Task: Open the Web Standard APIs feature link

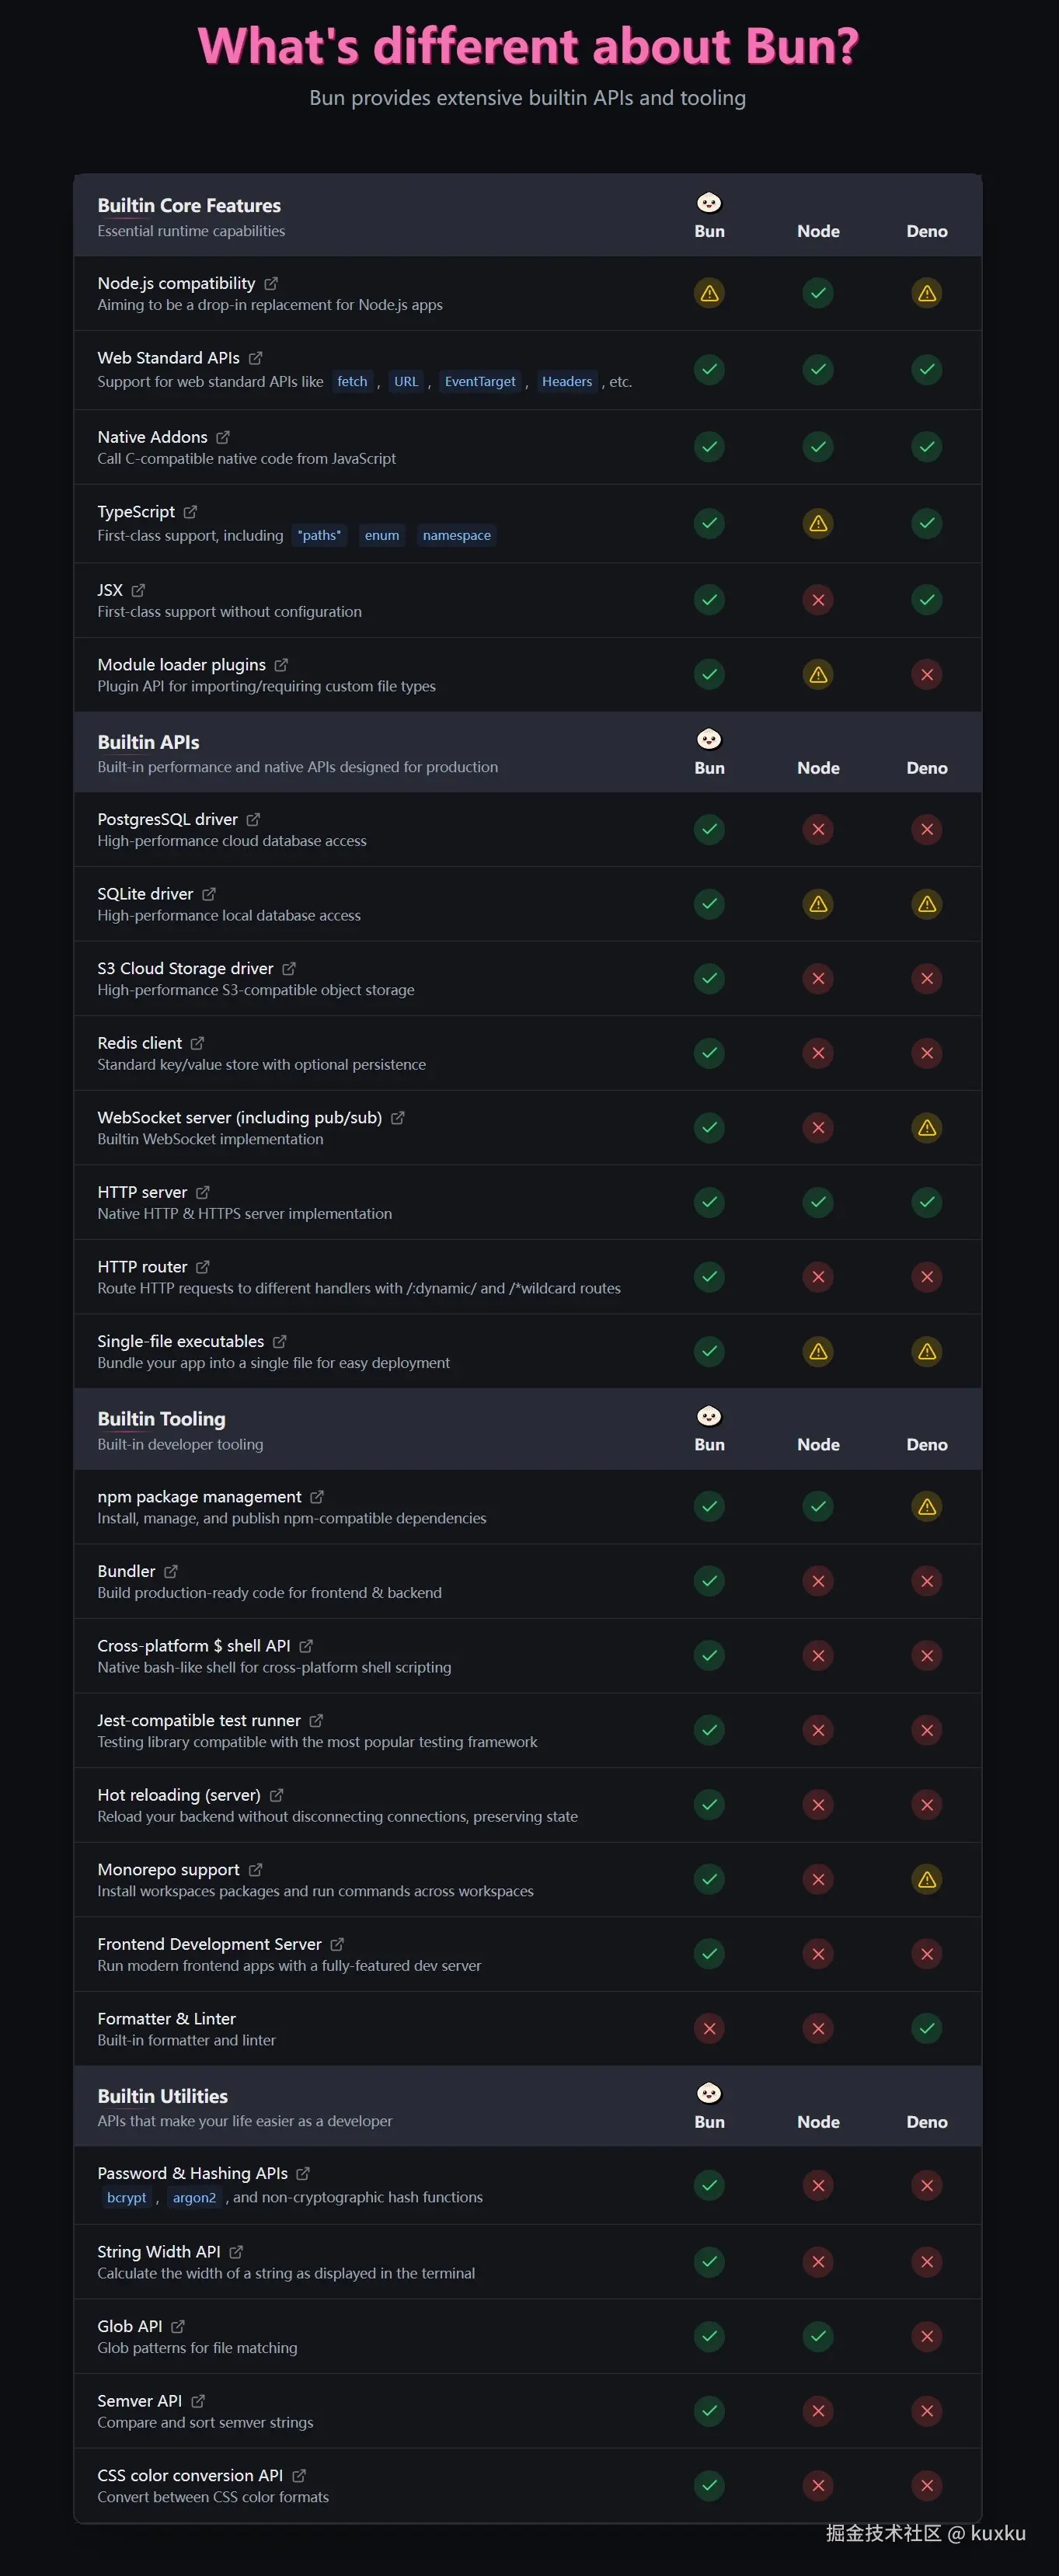Action: [168, 358]
